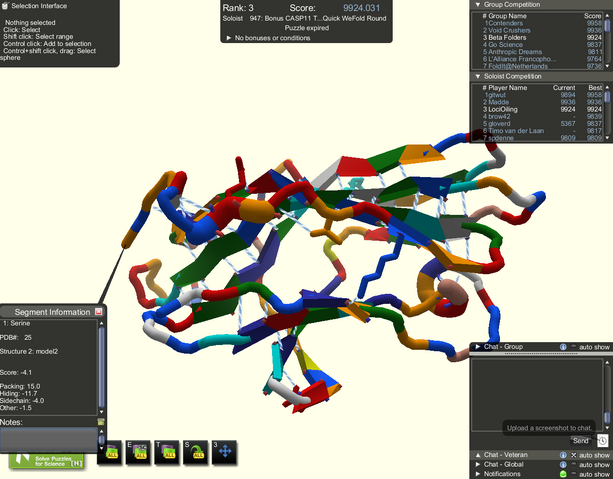Click the chat window scrollbar thumb

(x=607, y=417)
